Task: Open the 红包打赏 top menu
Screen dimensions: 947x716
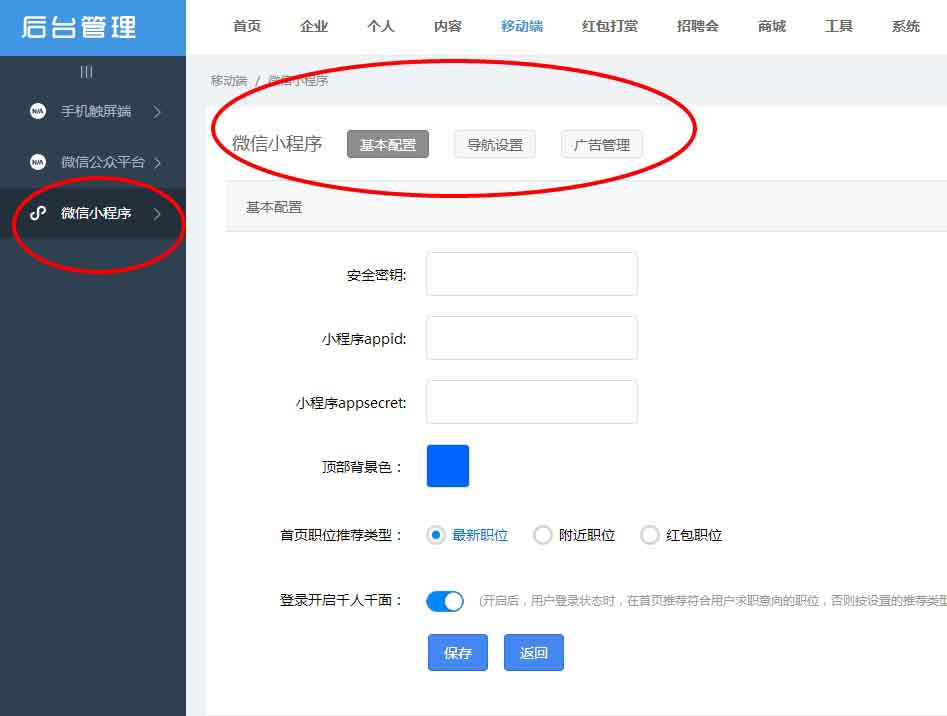Action: (x=610, y=26)
